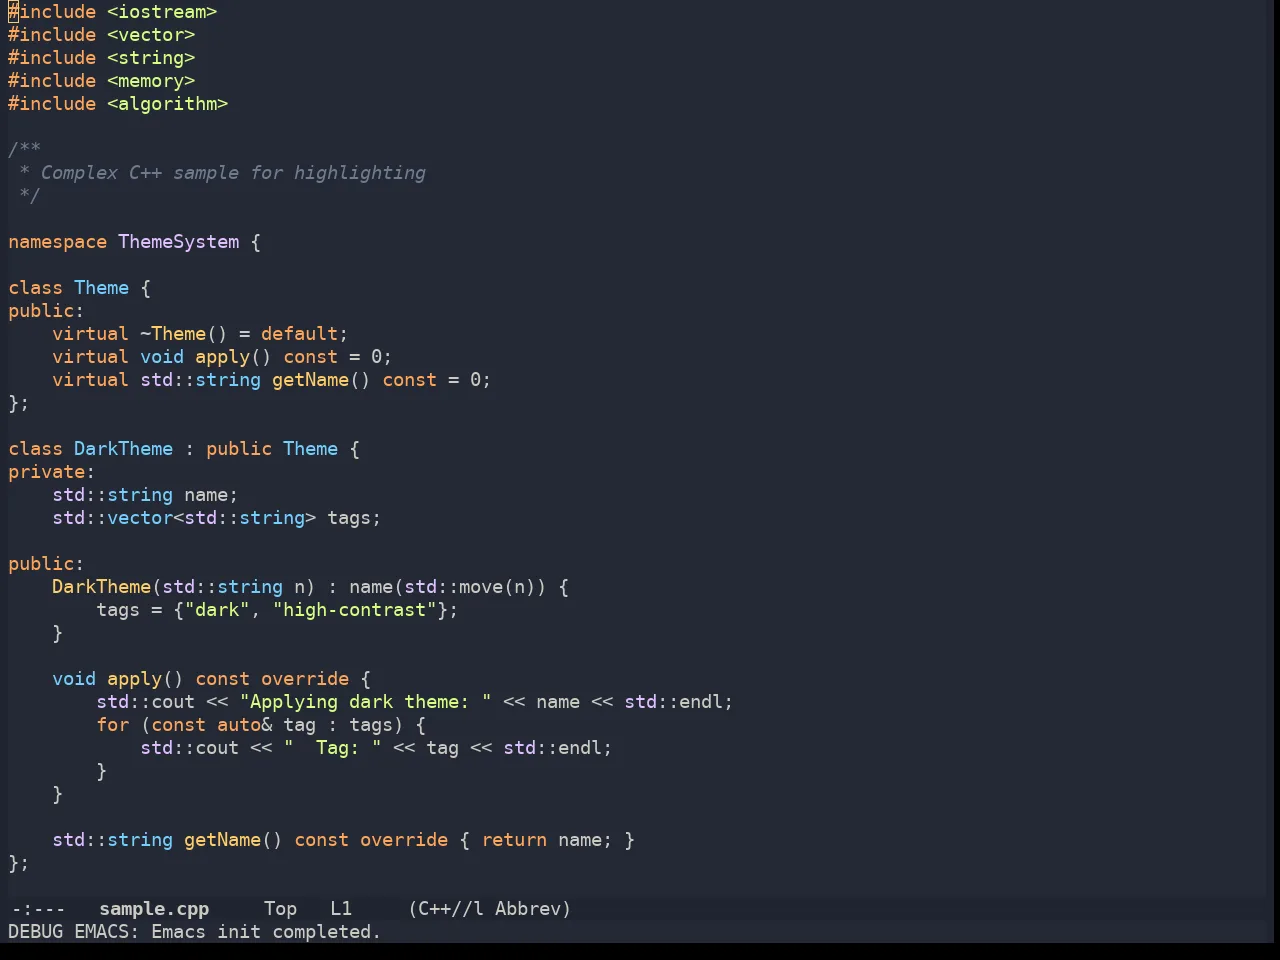The height and width of the screenshot is (960, 1280).
Task: Click "apply" in the "virtual void apply()" line
Action: point(222,357)
